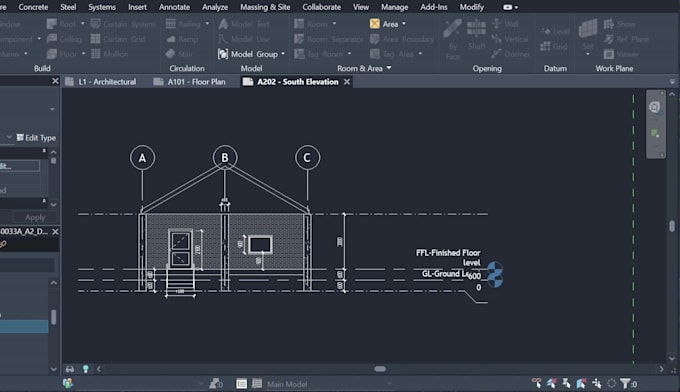Select the Ref Plane tool
Screen dimensions: 680x392
tap(626, 39)
